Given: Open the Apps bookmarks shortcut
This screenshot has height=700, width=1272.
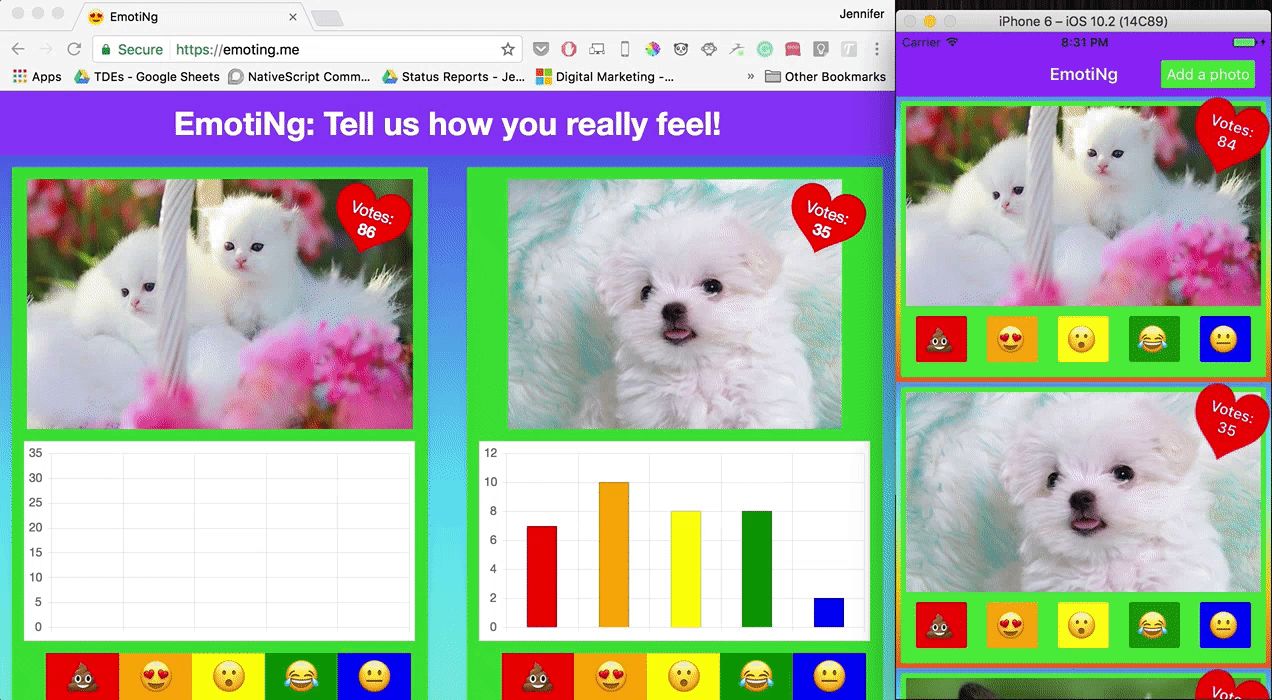Looking at the screenshot, I should coord(37,76).
